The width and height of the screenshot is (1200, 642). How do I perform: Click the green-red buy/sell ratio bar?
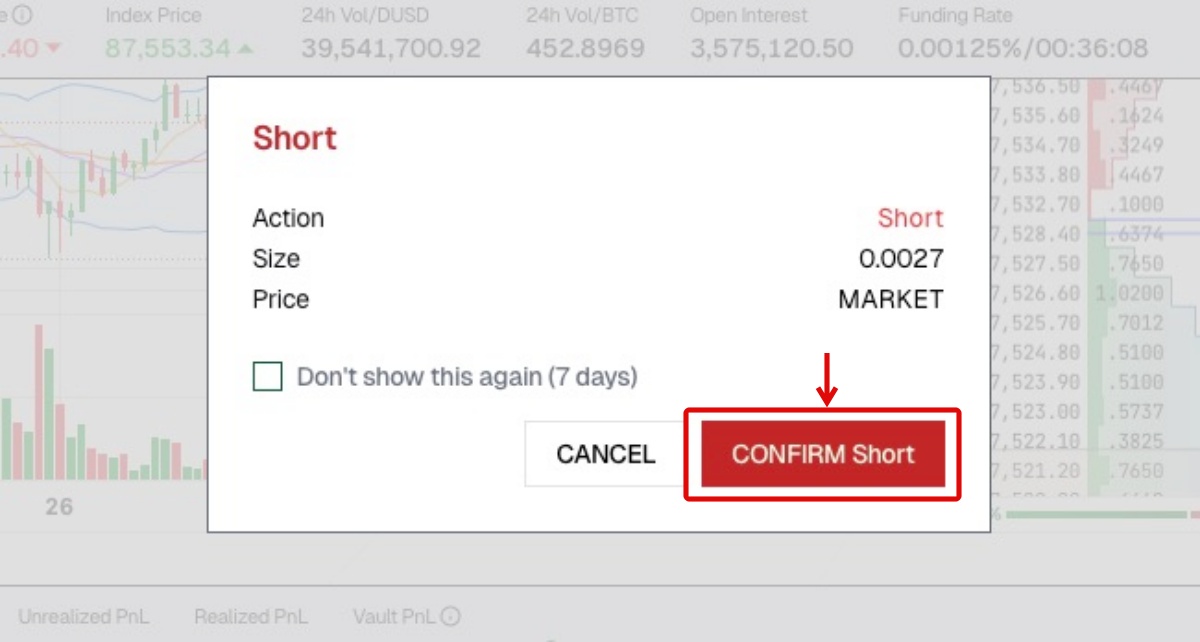pos(1100,514)
